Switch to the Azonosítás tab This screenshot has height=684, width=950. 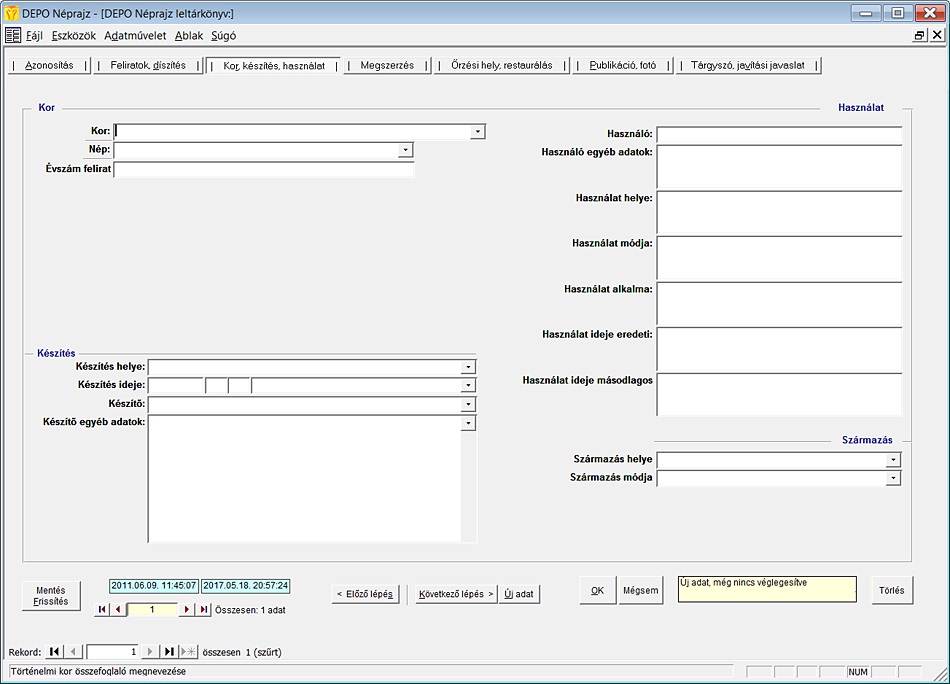click(x=49, y=65)
